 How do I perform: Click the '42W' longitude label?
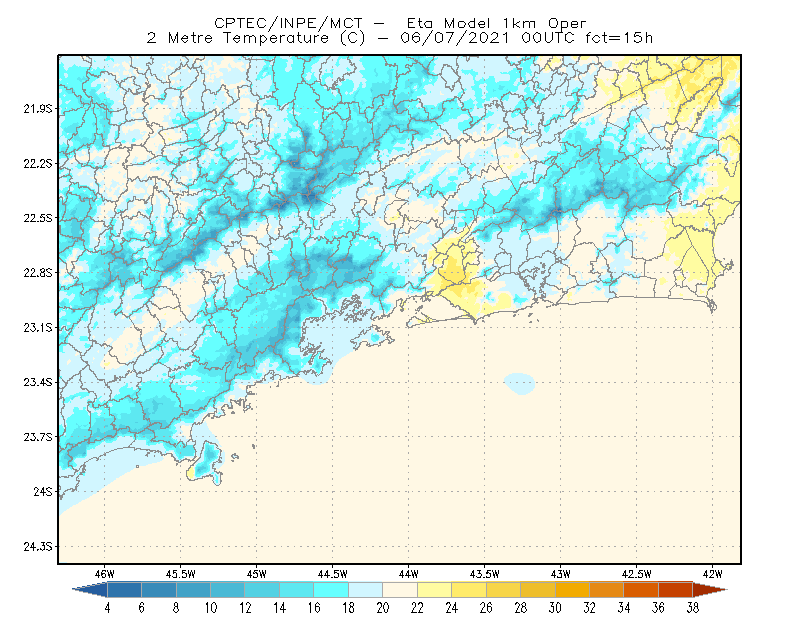[713, 574]
